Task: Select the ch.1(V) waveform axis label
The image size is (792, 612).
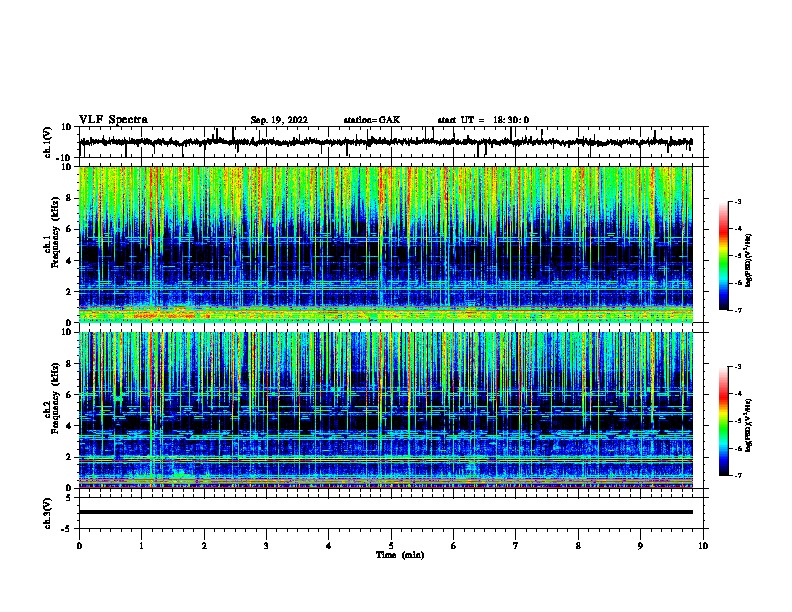Action: (48, 142)
